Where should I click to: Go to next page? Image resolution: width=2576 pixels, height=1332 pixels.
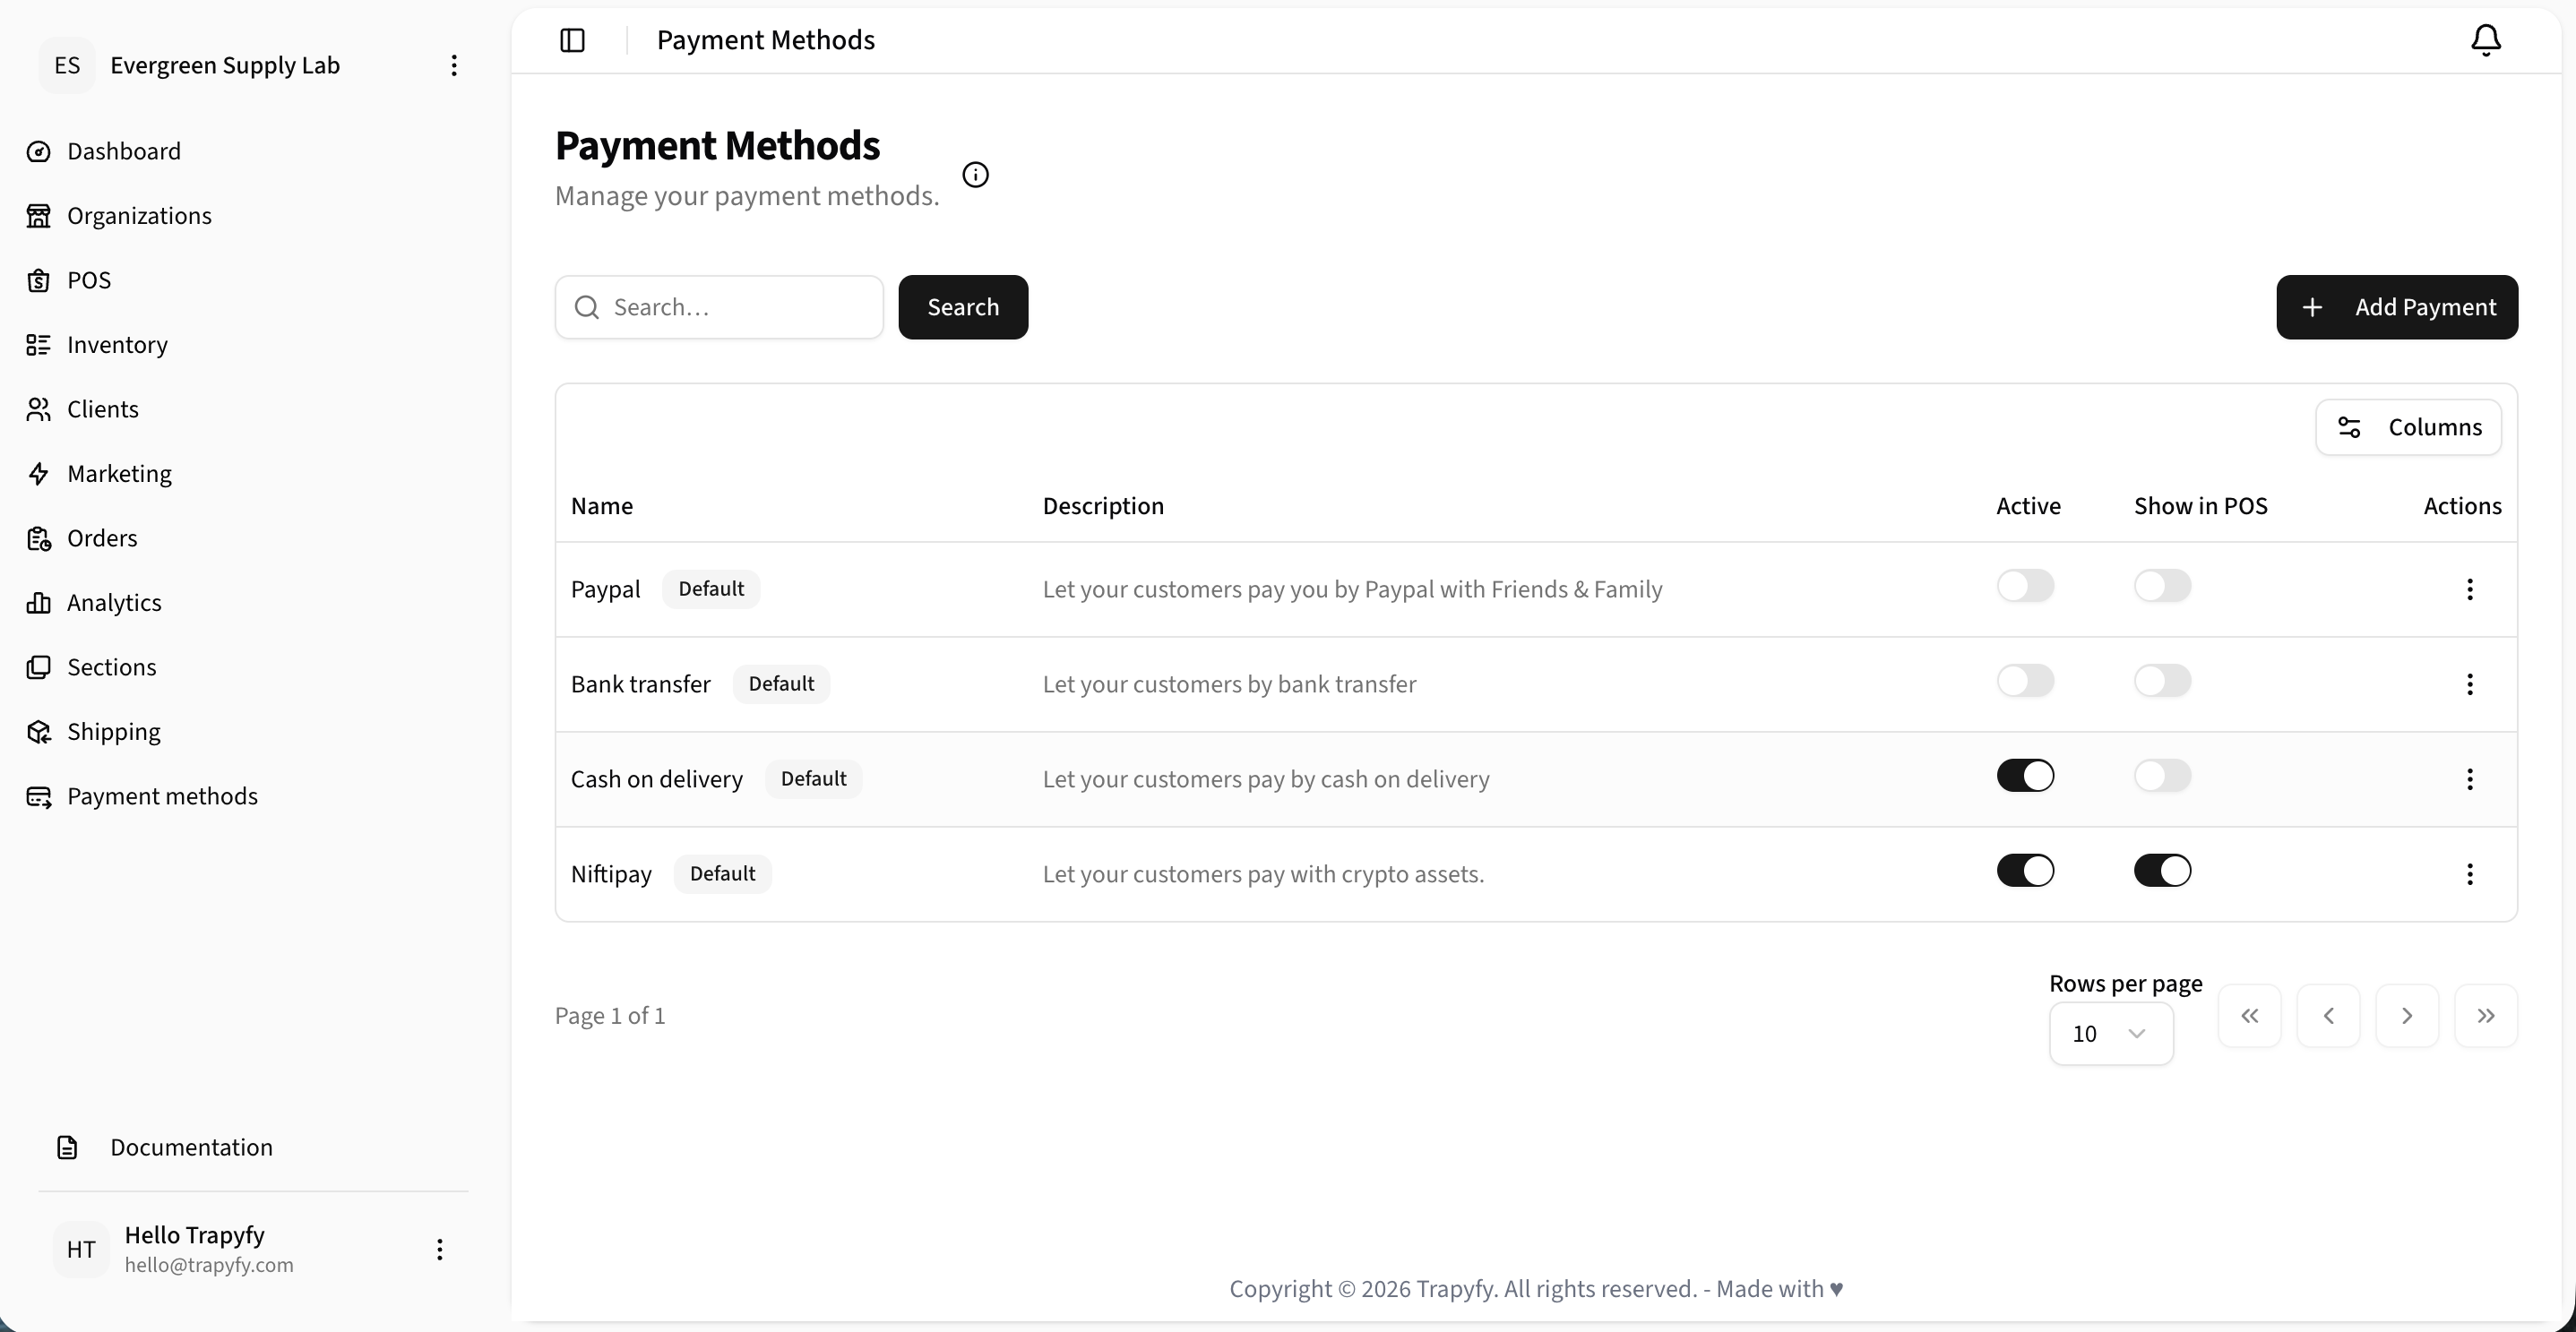pyautogui.click(x=2407, y=1016)
